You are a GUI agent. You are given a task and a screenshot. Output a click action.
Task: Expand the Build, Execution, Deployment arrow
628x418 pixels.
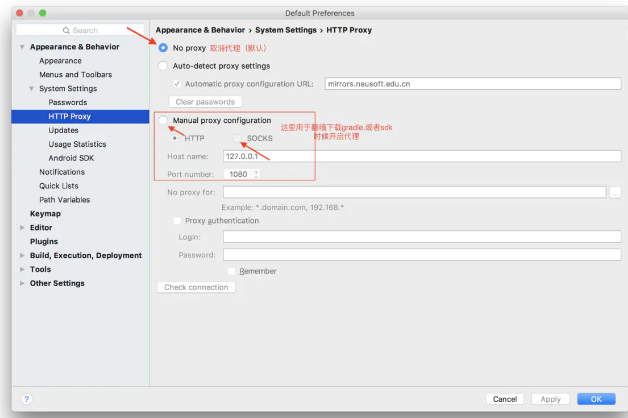click(x=22, y=255)
